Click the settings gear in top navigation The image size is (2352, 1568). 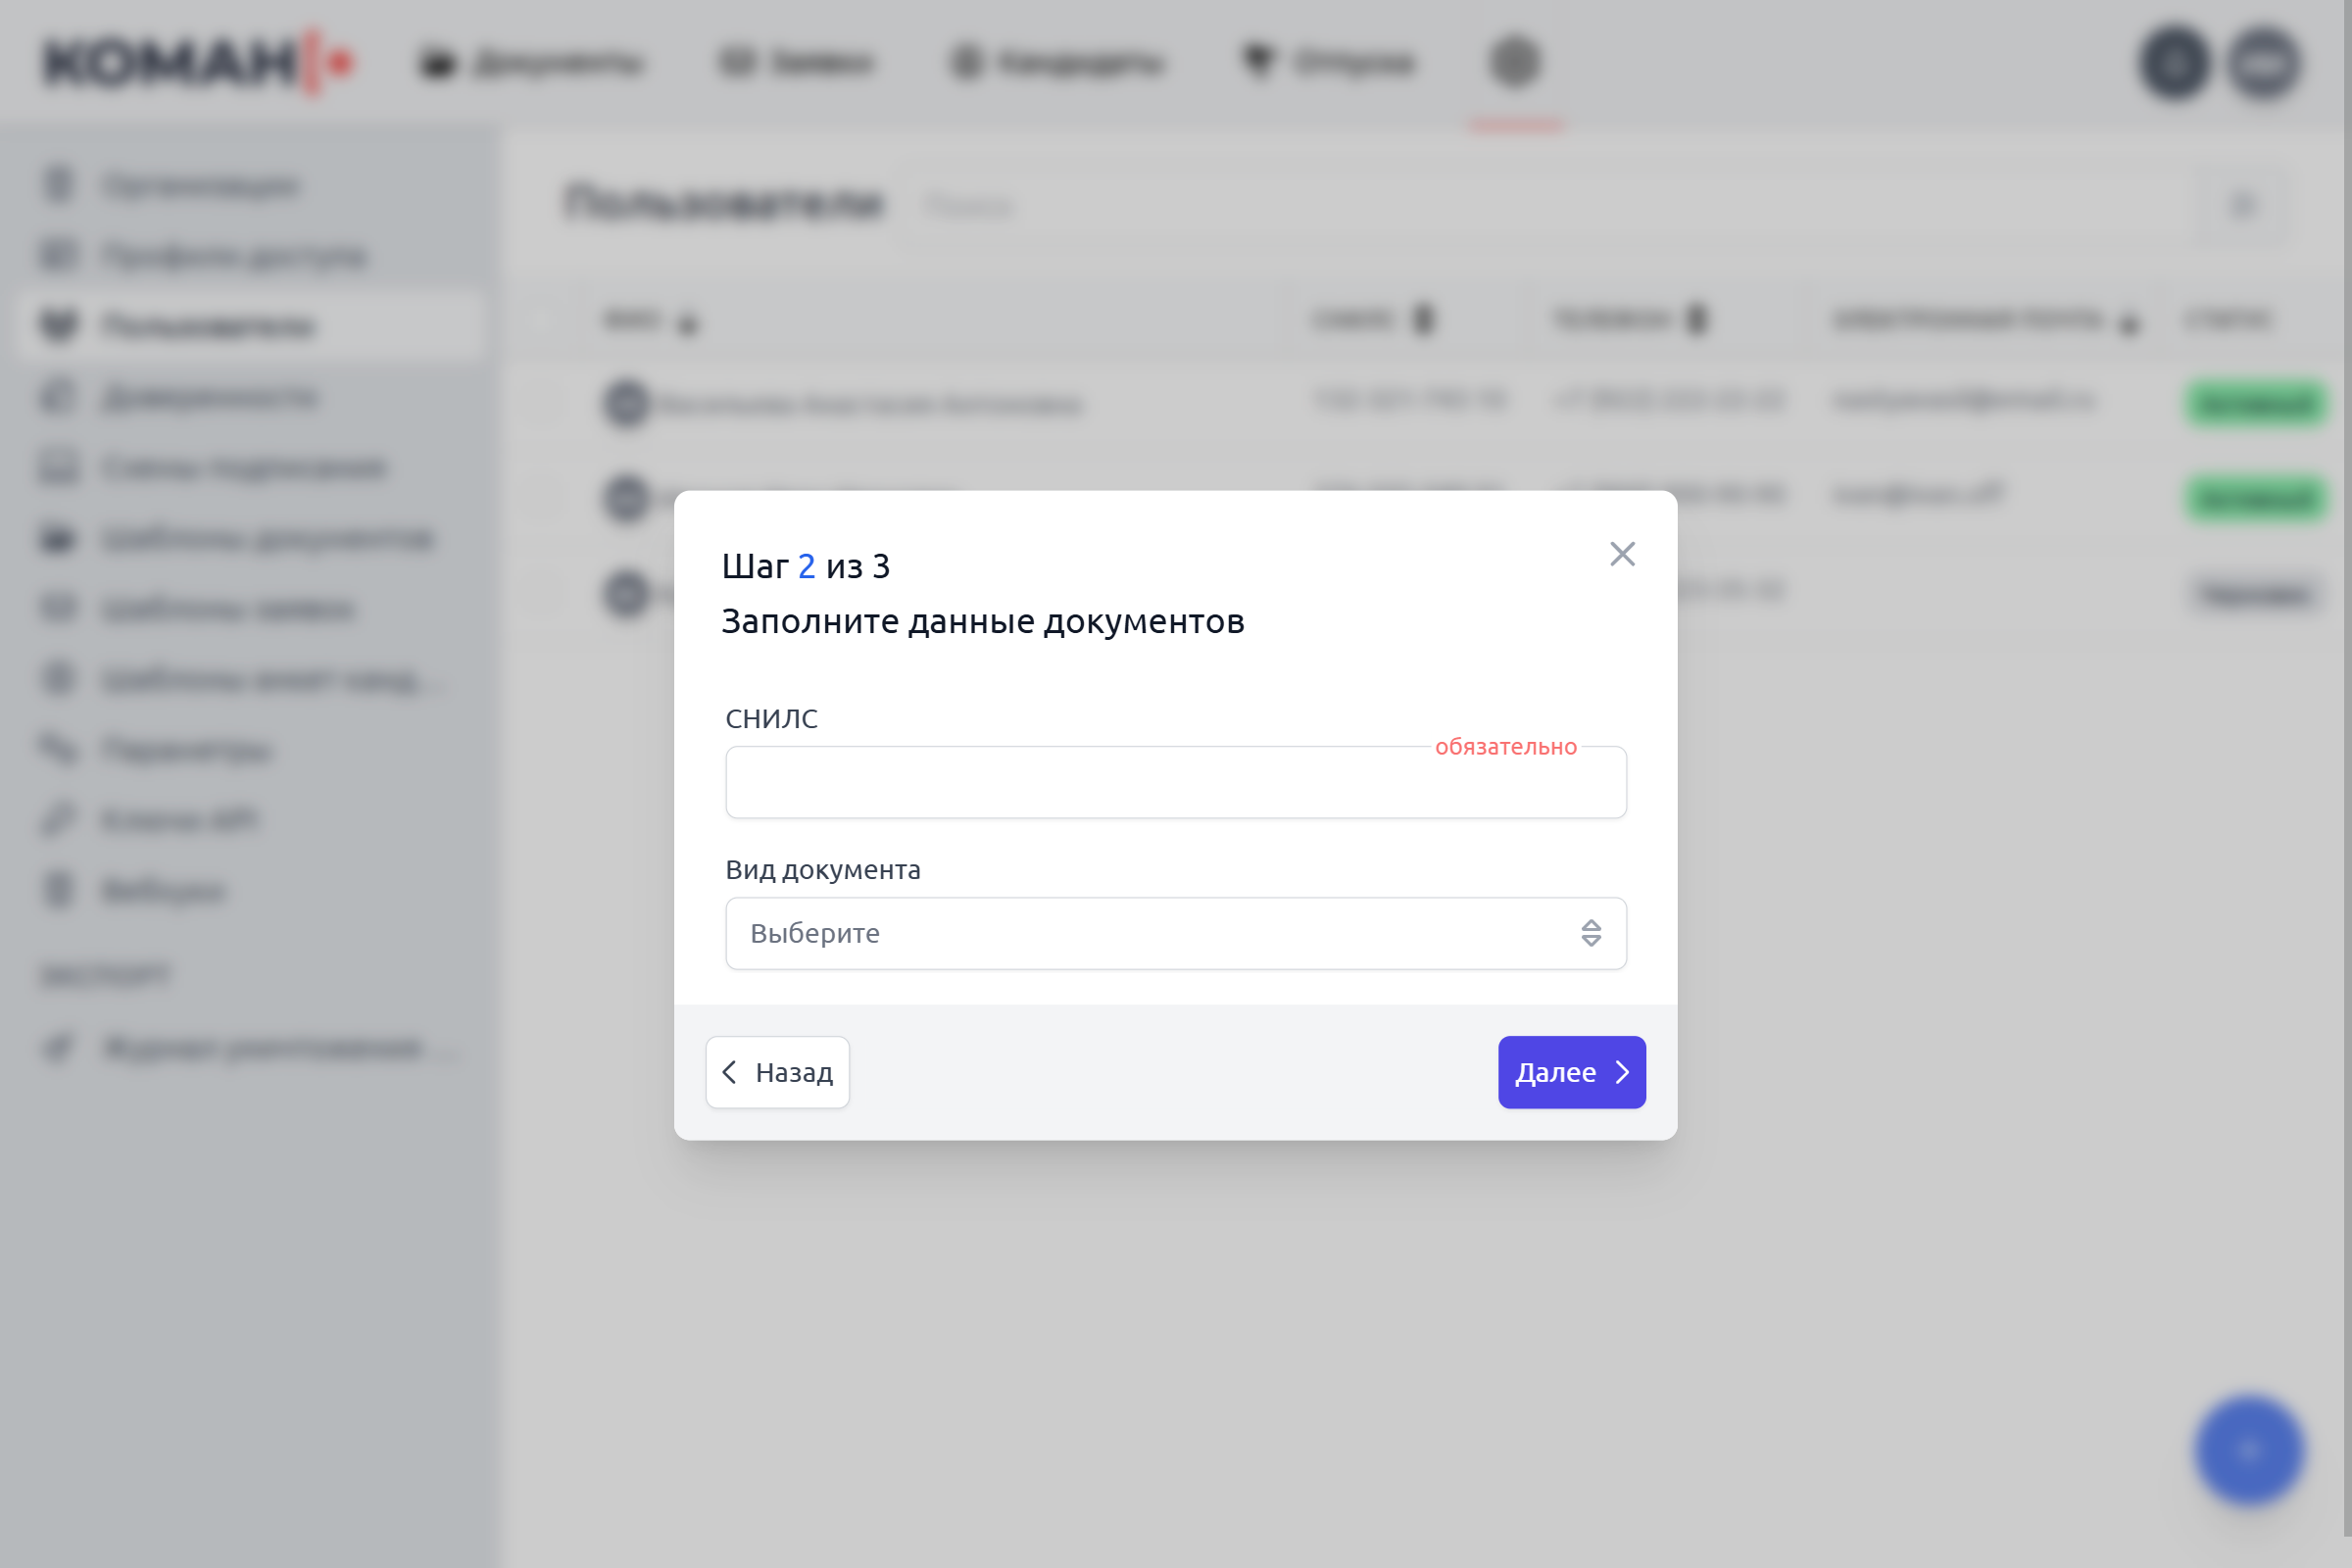tap(1515, 62)
